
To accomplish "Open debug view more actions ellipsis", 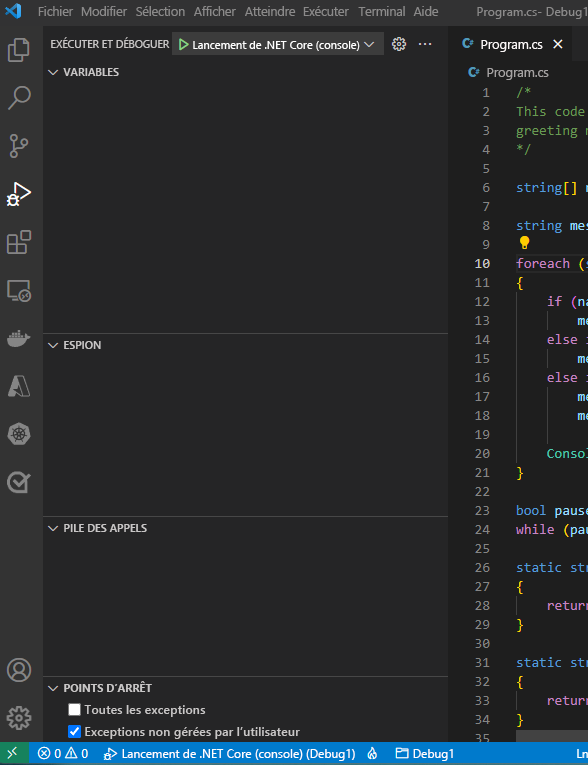I will coord(425,44).
